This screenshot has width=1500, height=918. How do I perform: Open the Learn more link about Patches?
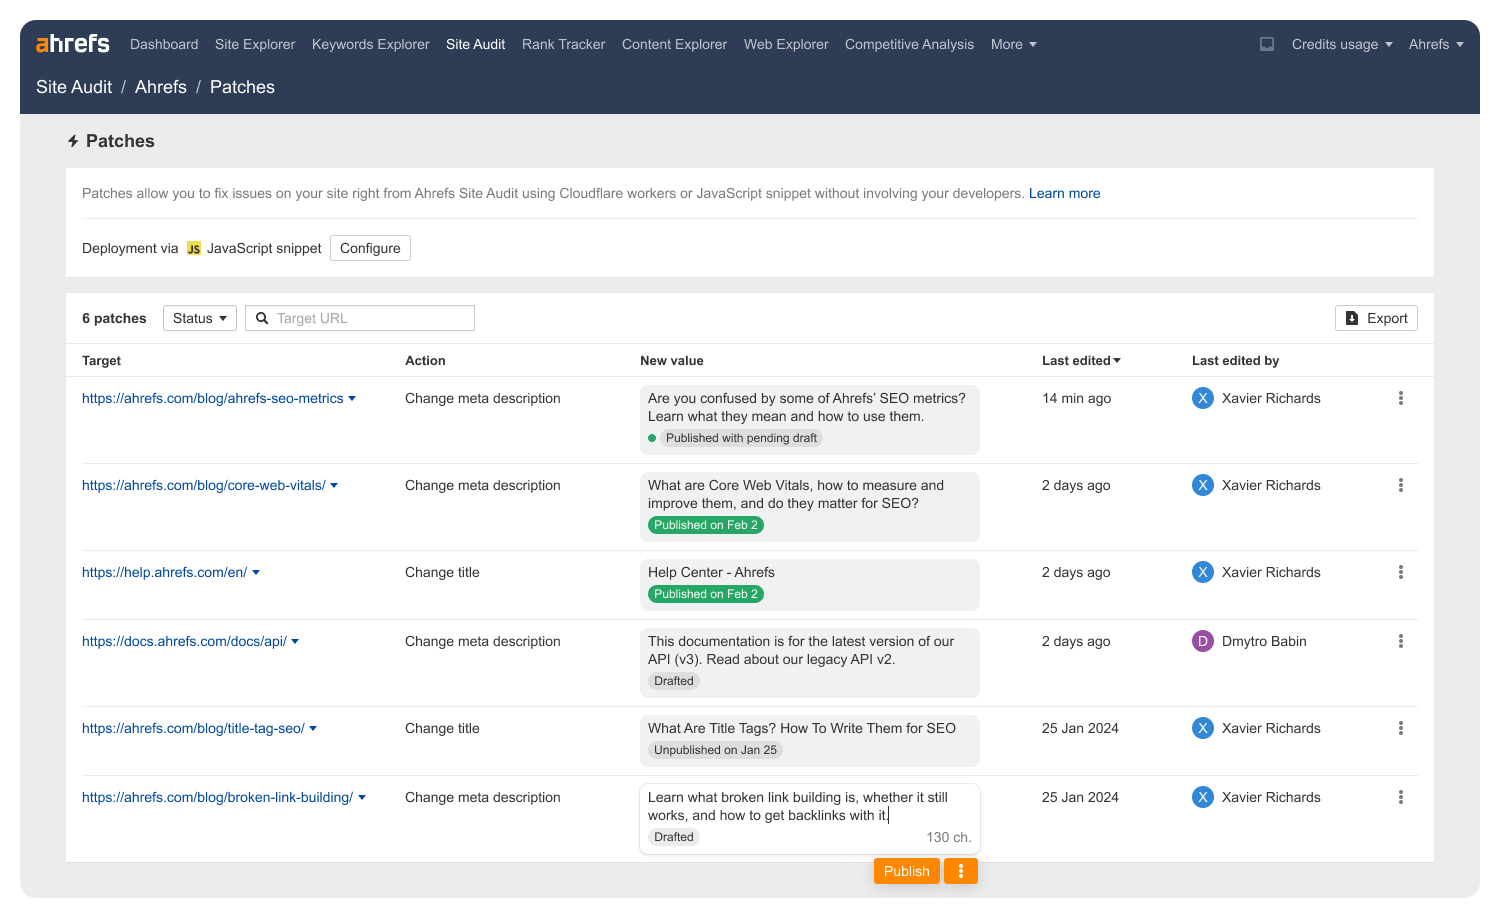(x=1064, y=193)
